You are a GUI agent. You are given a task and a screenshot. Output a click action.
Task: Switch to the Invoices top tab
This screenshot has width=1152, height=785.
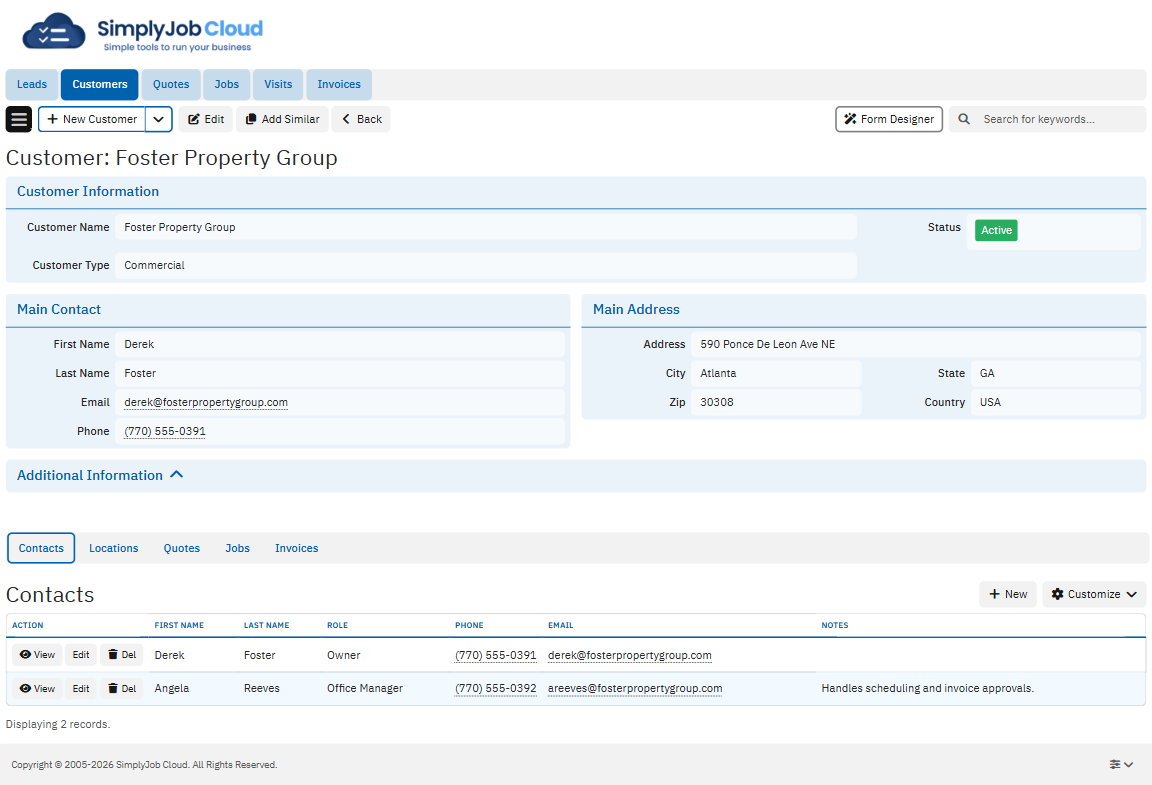(339, 85)
